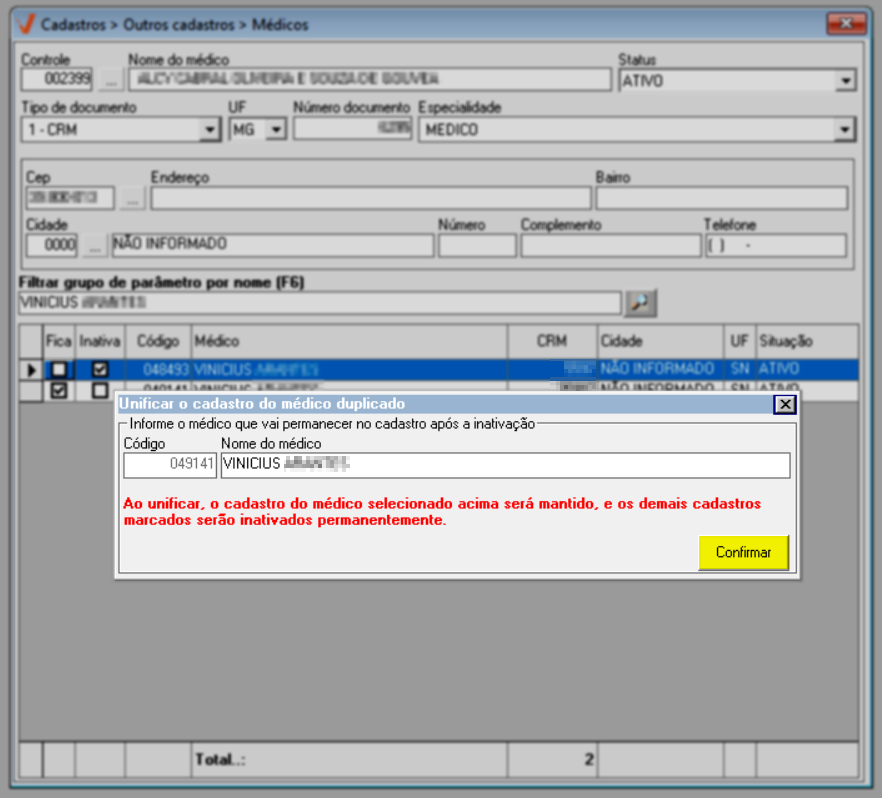Click the total count value 2
This screenshot has width=882, height=798.
[x=588, y=759]
